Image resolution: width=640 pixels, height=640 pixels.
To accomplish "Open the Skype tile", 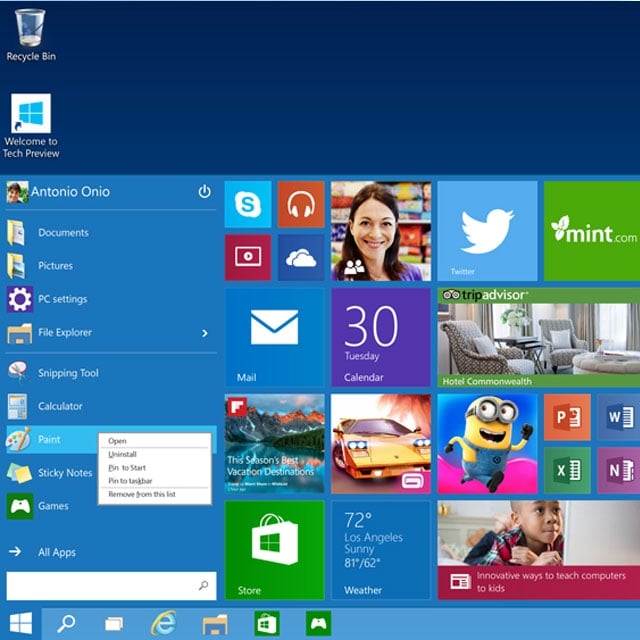I will [x=248, y=205].
